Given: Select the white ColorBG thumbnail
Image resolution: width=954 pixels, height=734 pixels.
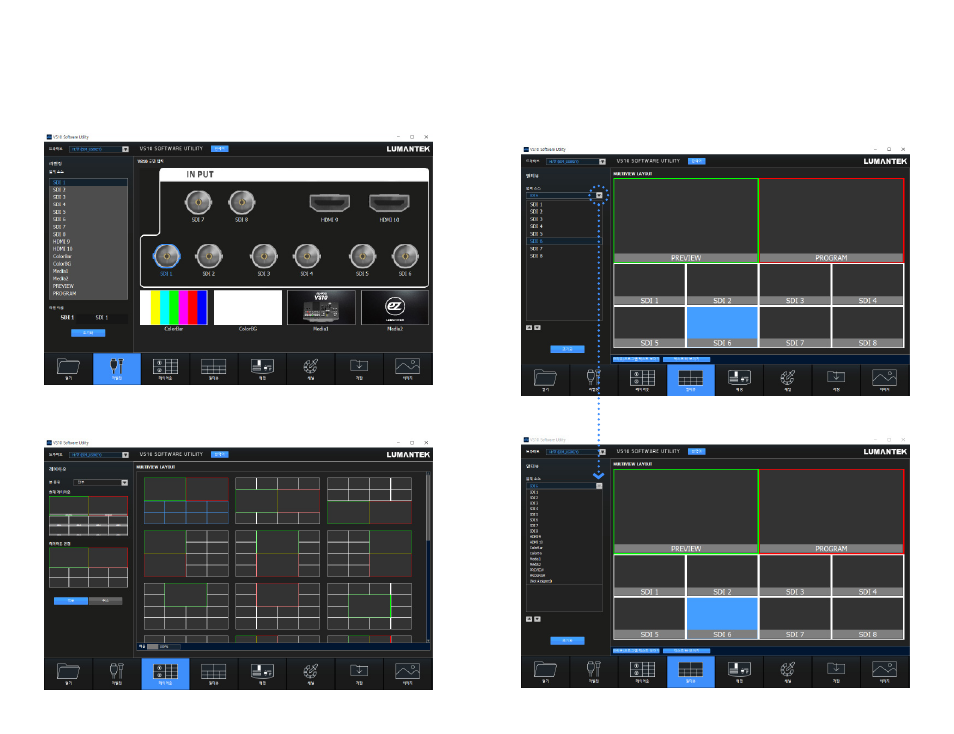Looking at the screenshot, I should (x=248, y=307).
